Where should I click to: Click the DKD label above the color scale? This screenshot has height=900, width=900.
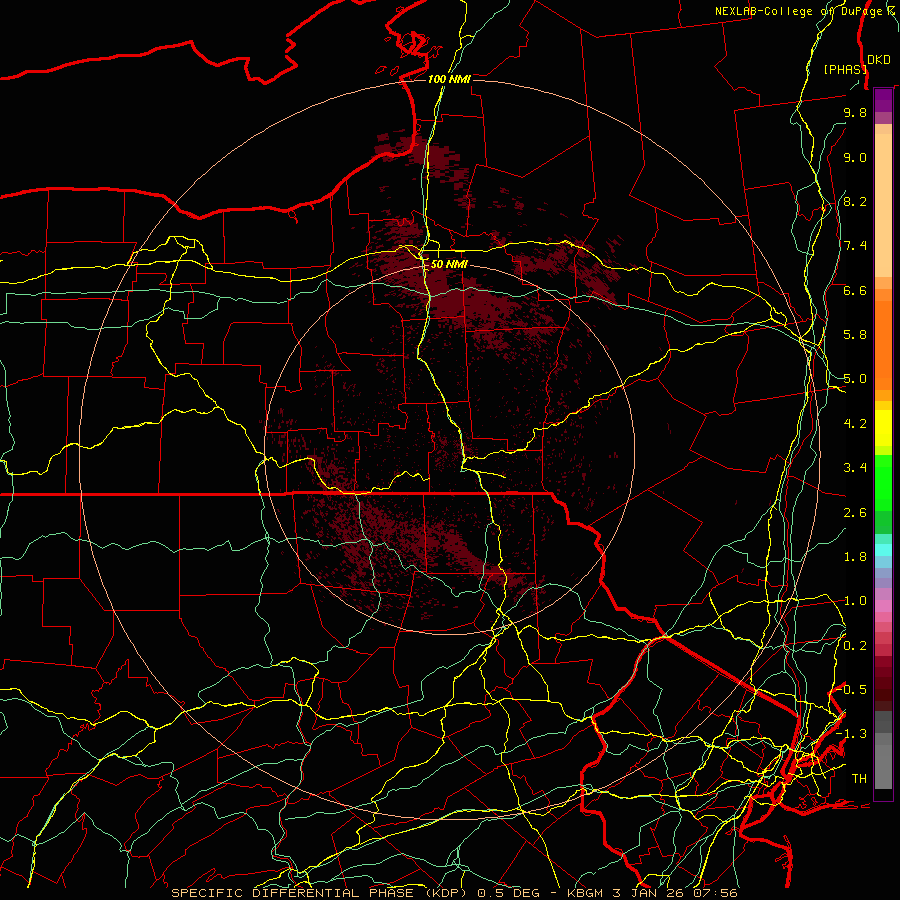(x=878, y=60)
